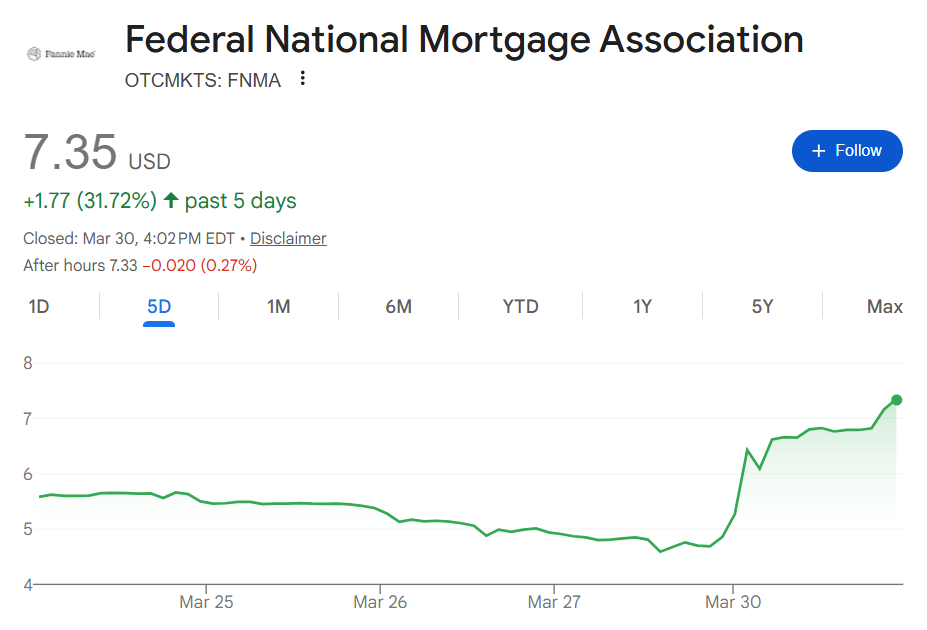Show the Max time range

coord(884,307)
